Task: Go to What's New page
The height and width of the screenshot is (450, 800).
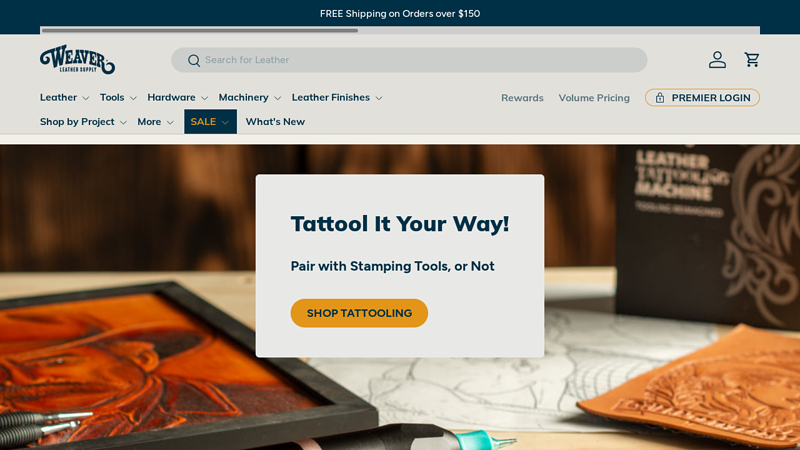Action: coord(275,122)
